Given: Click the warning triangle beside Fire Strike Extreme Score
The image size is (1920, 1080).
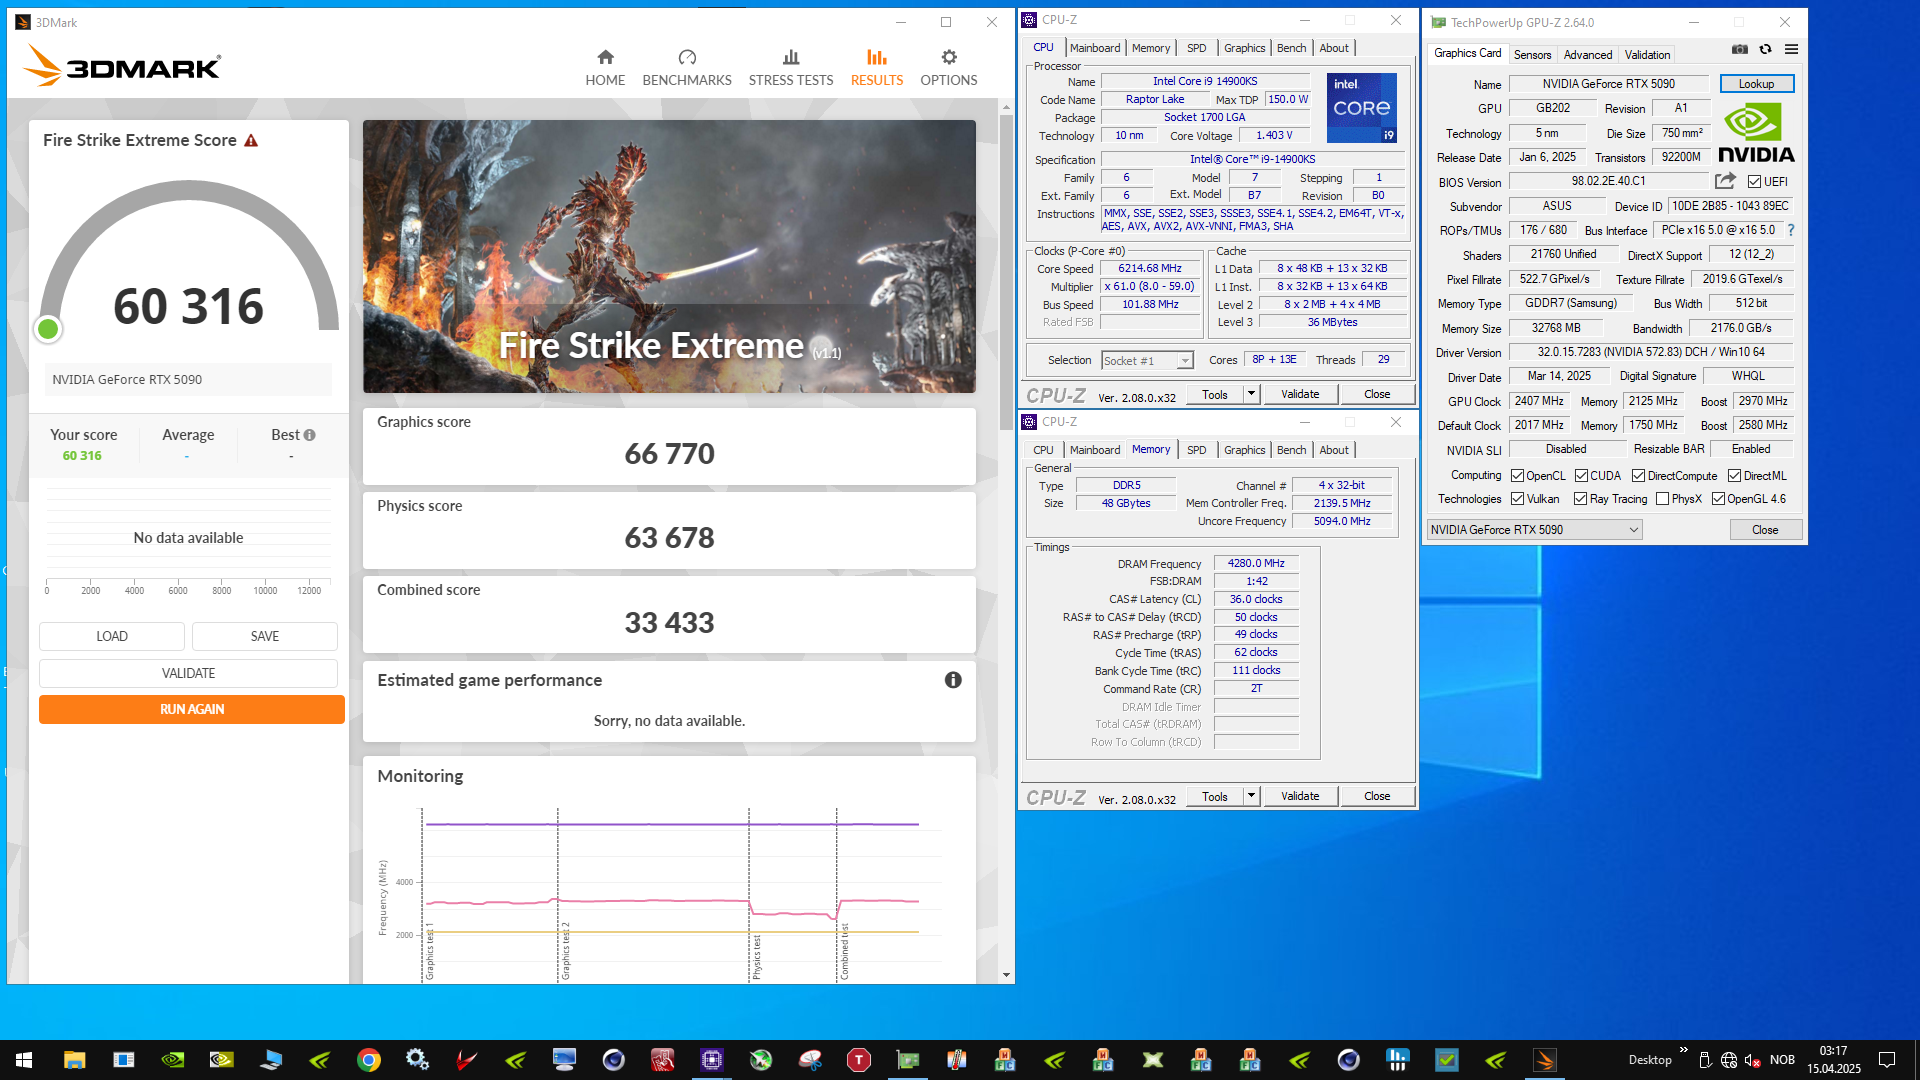Looking at the screenshot, I should (251, 141).
